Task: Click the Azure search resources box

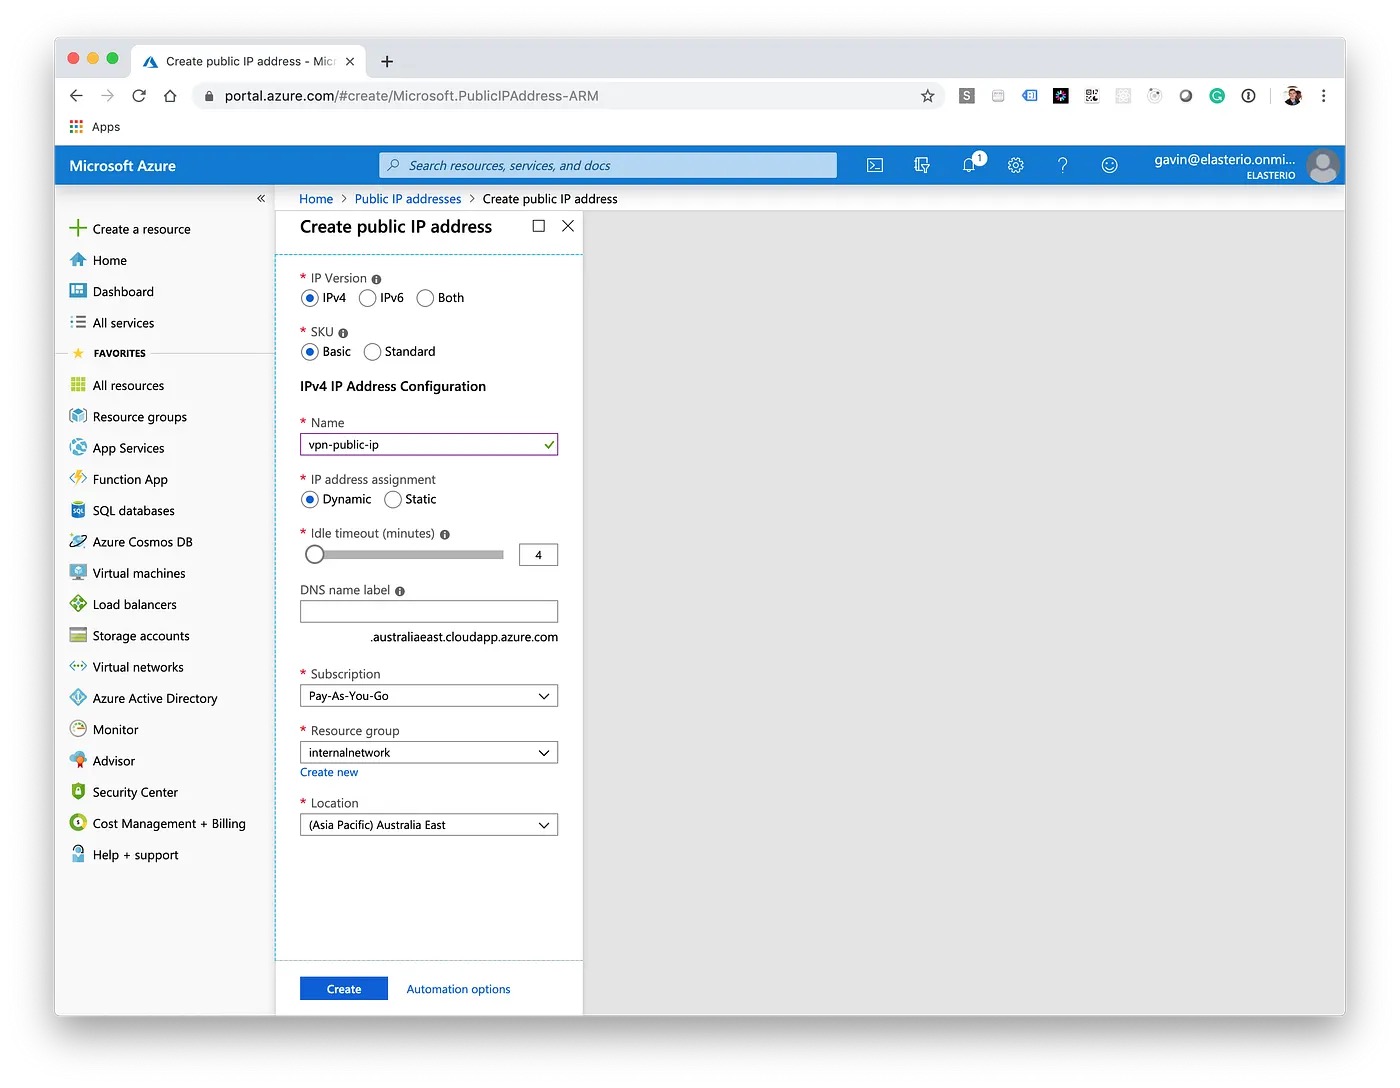Action: point(608,165)
